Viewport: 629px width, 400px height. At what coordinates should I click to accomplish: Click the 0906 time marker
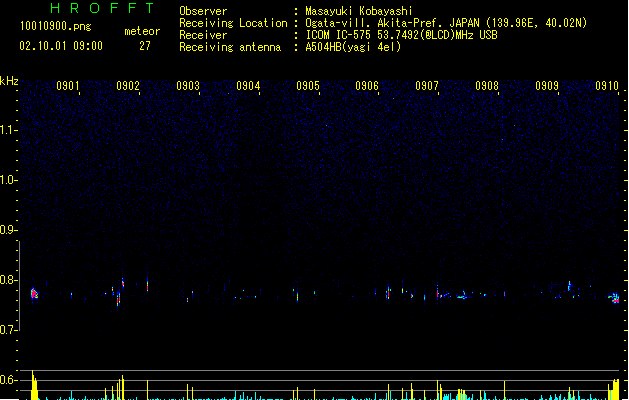pos(367,86)
